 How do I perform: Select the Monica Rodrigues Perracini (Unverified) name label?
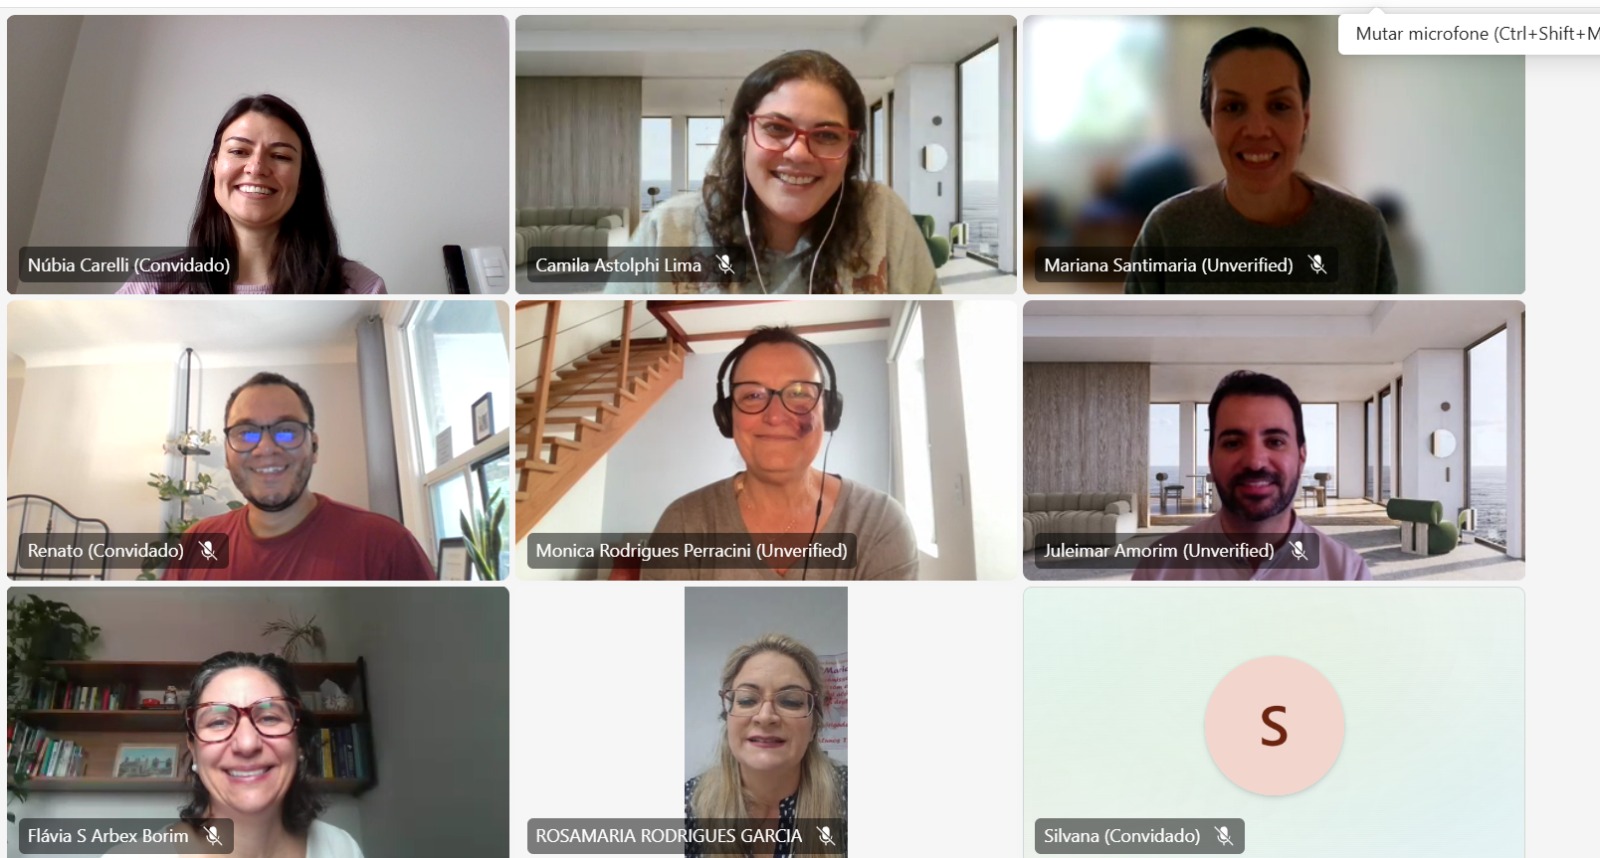coord(691,550)
